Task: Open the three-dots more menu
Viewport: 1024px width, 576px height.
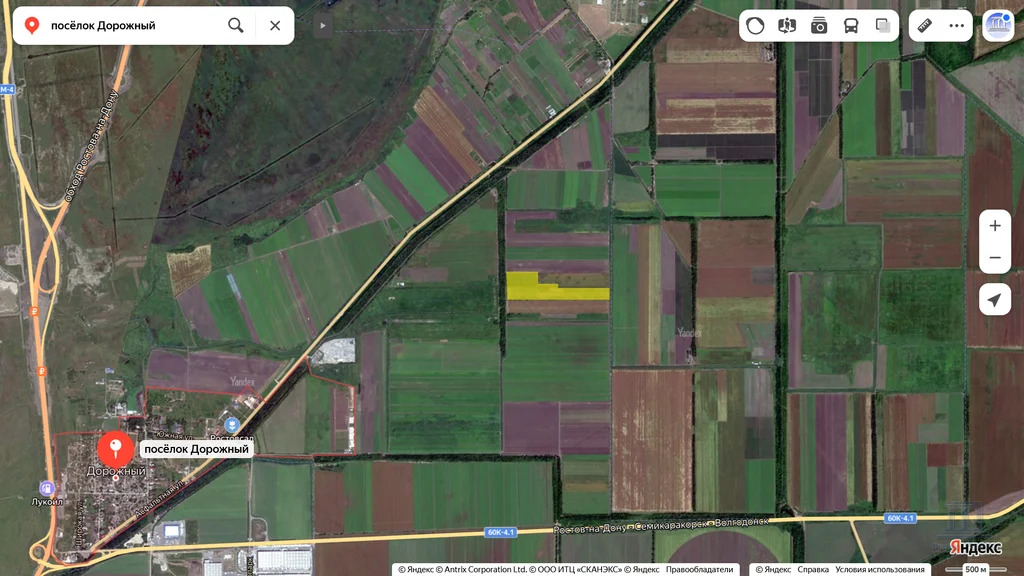Action: (x=957, y=26)
